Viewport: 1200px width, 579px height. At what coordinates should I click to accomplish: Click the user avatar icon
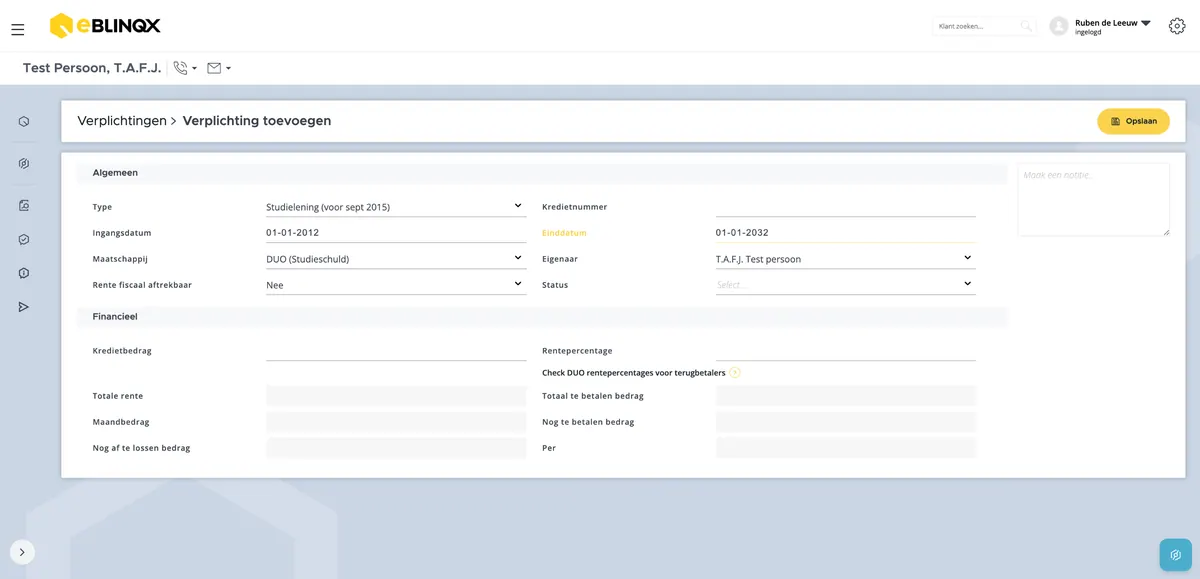1059,26
